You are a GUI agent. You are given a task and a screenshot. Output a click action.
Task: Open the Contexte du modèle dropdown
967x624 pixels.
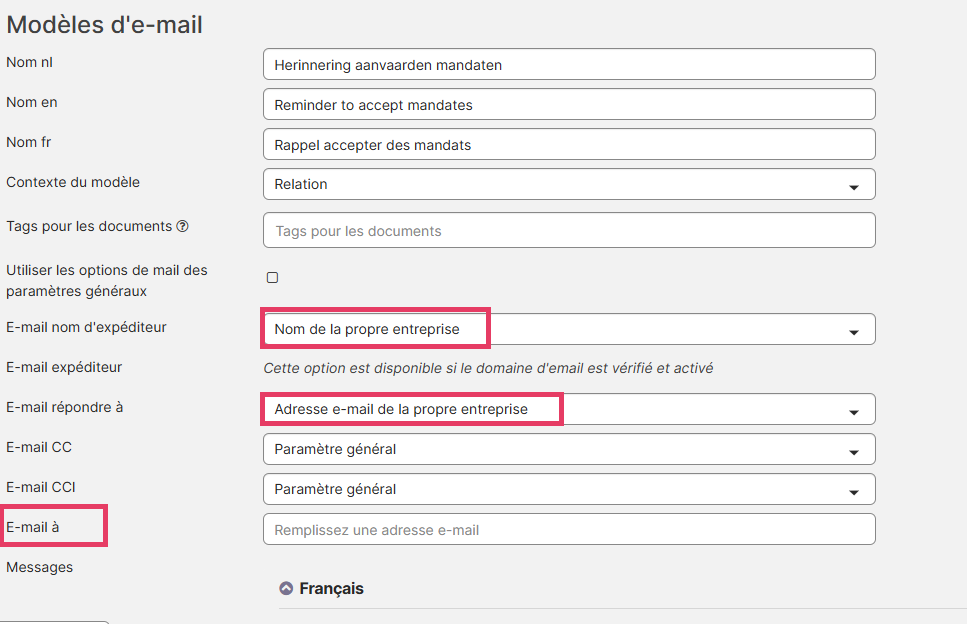click(x=569, y=184)
